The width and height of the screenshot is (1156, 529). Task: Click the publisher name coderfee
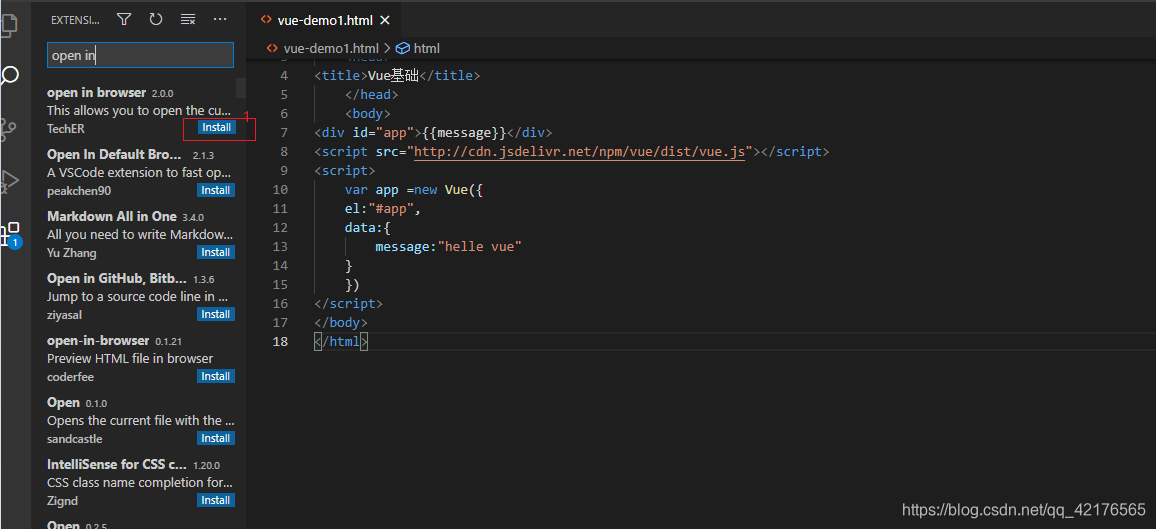71,376
